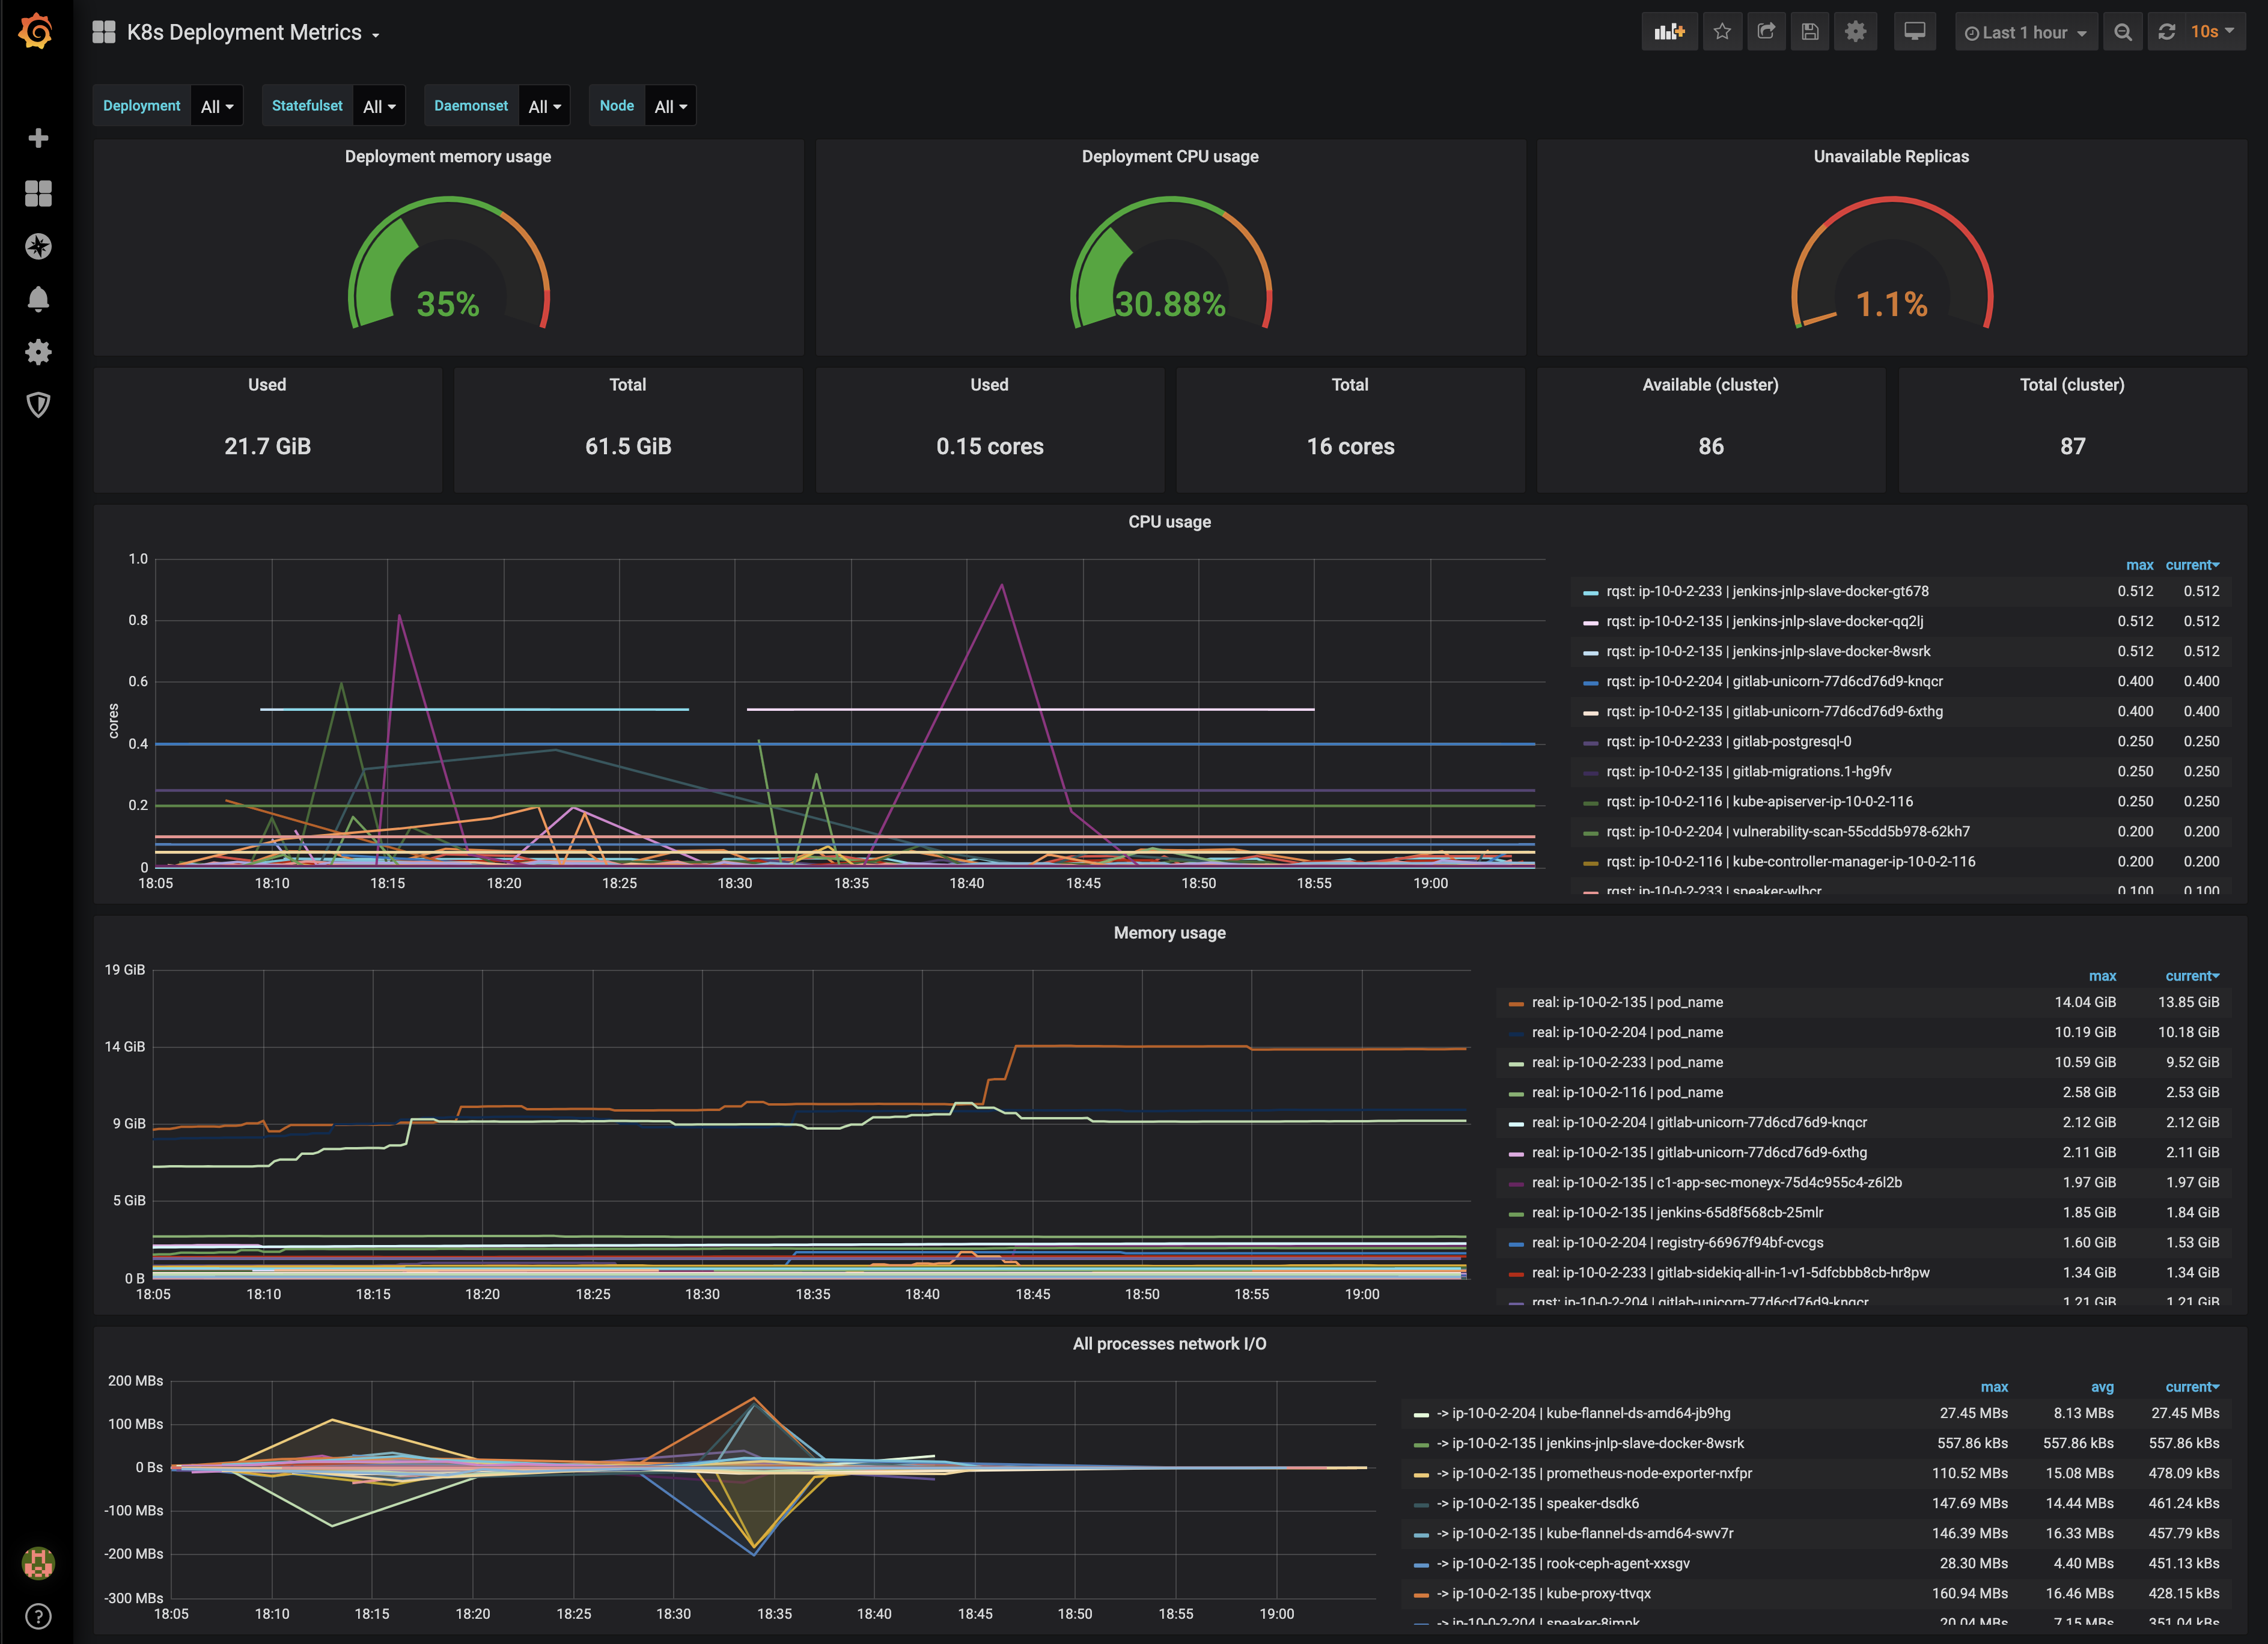Click the dashboard grid icon beside title
This screenshot has height=1644, width=2268.
103,32
